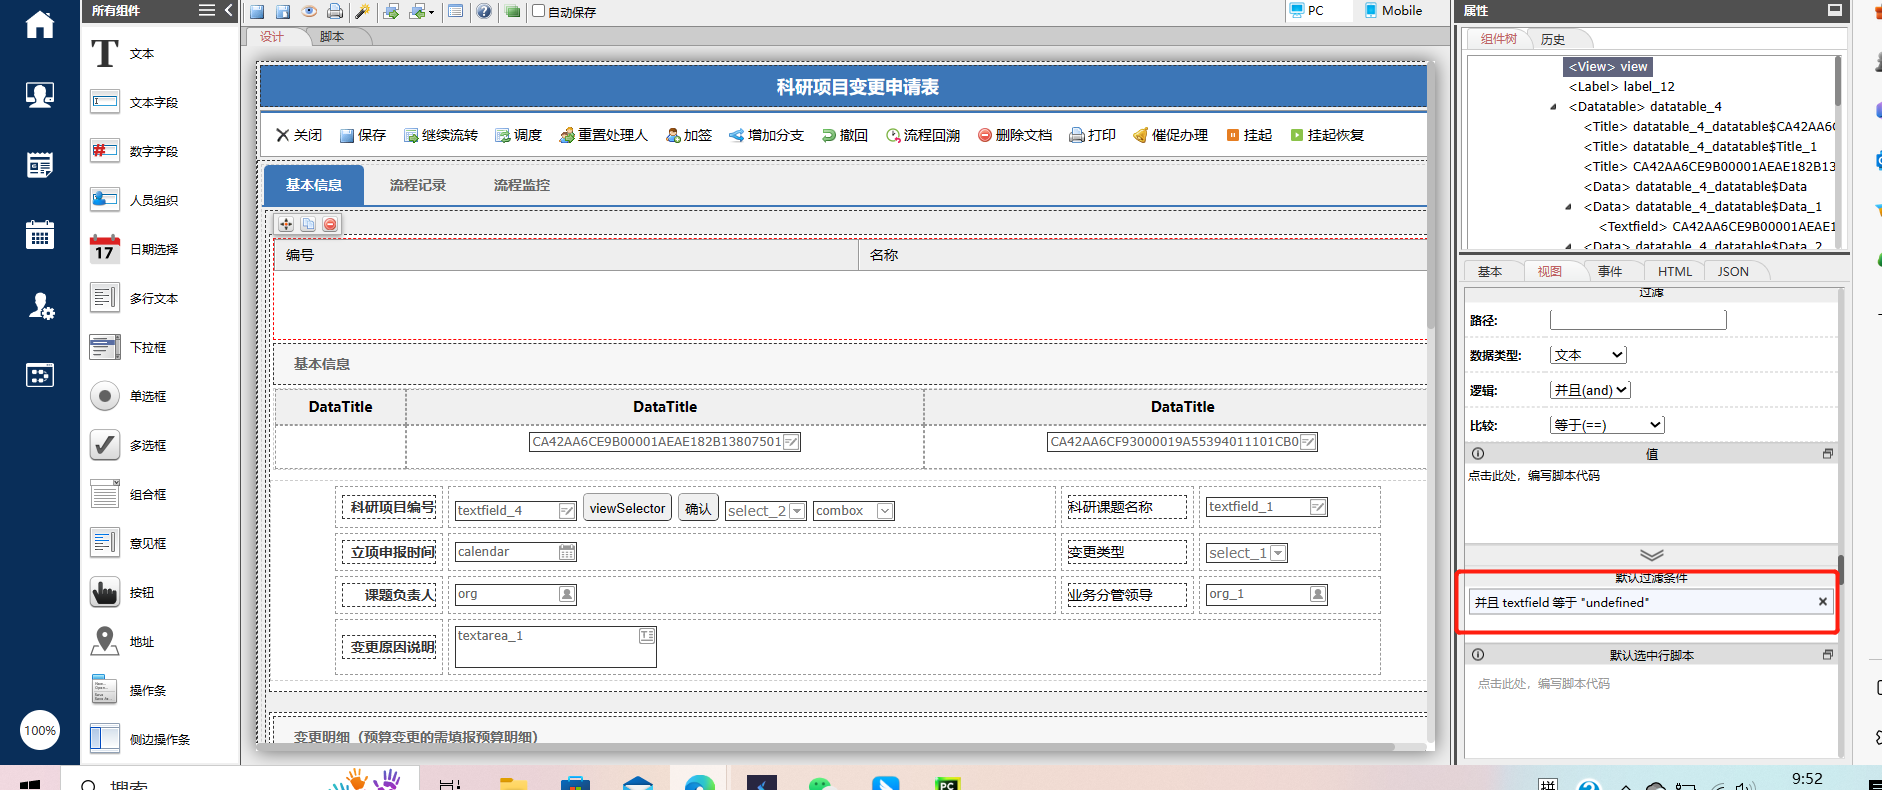Click the magic wand toolbar icon
The width and height of the screenshot is (1882, 790).
point(362,12)
